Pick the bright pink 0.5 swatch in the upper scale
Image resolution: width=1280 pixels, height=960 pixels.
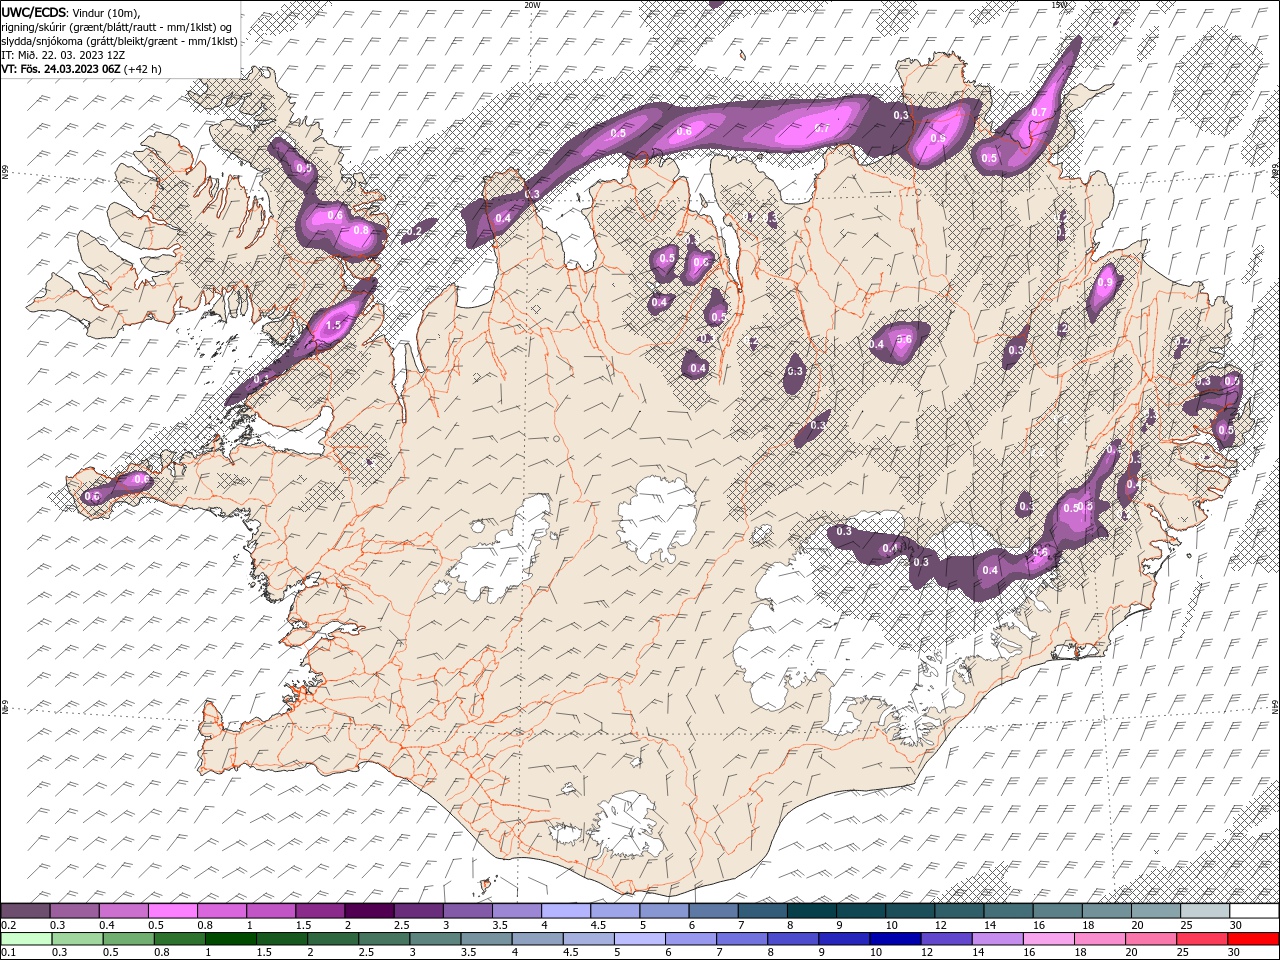(172, 911)
